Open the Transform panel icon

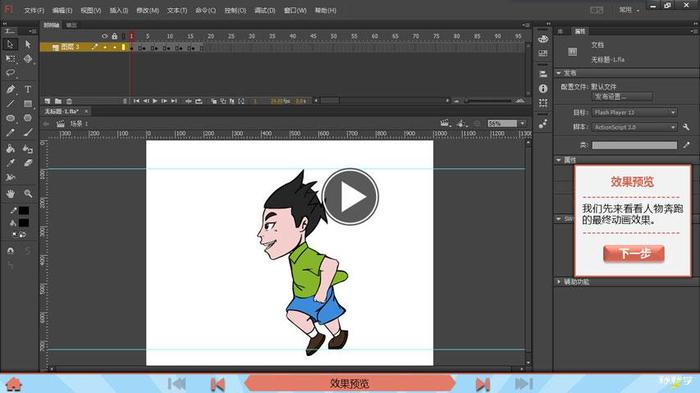[x=543, y=103]
